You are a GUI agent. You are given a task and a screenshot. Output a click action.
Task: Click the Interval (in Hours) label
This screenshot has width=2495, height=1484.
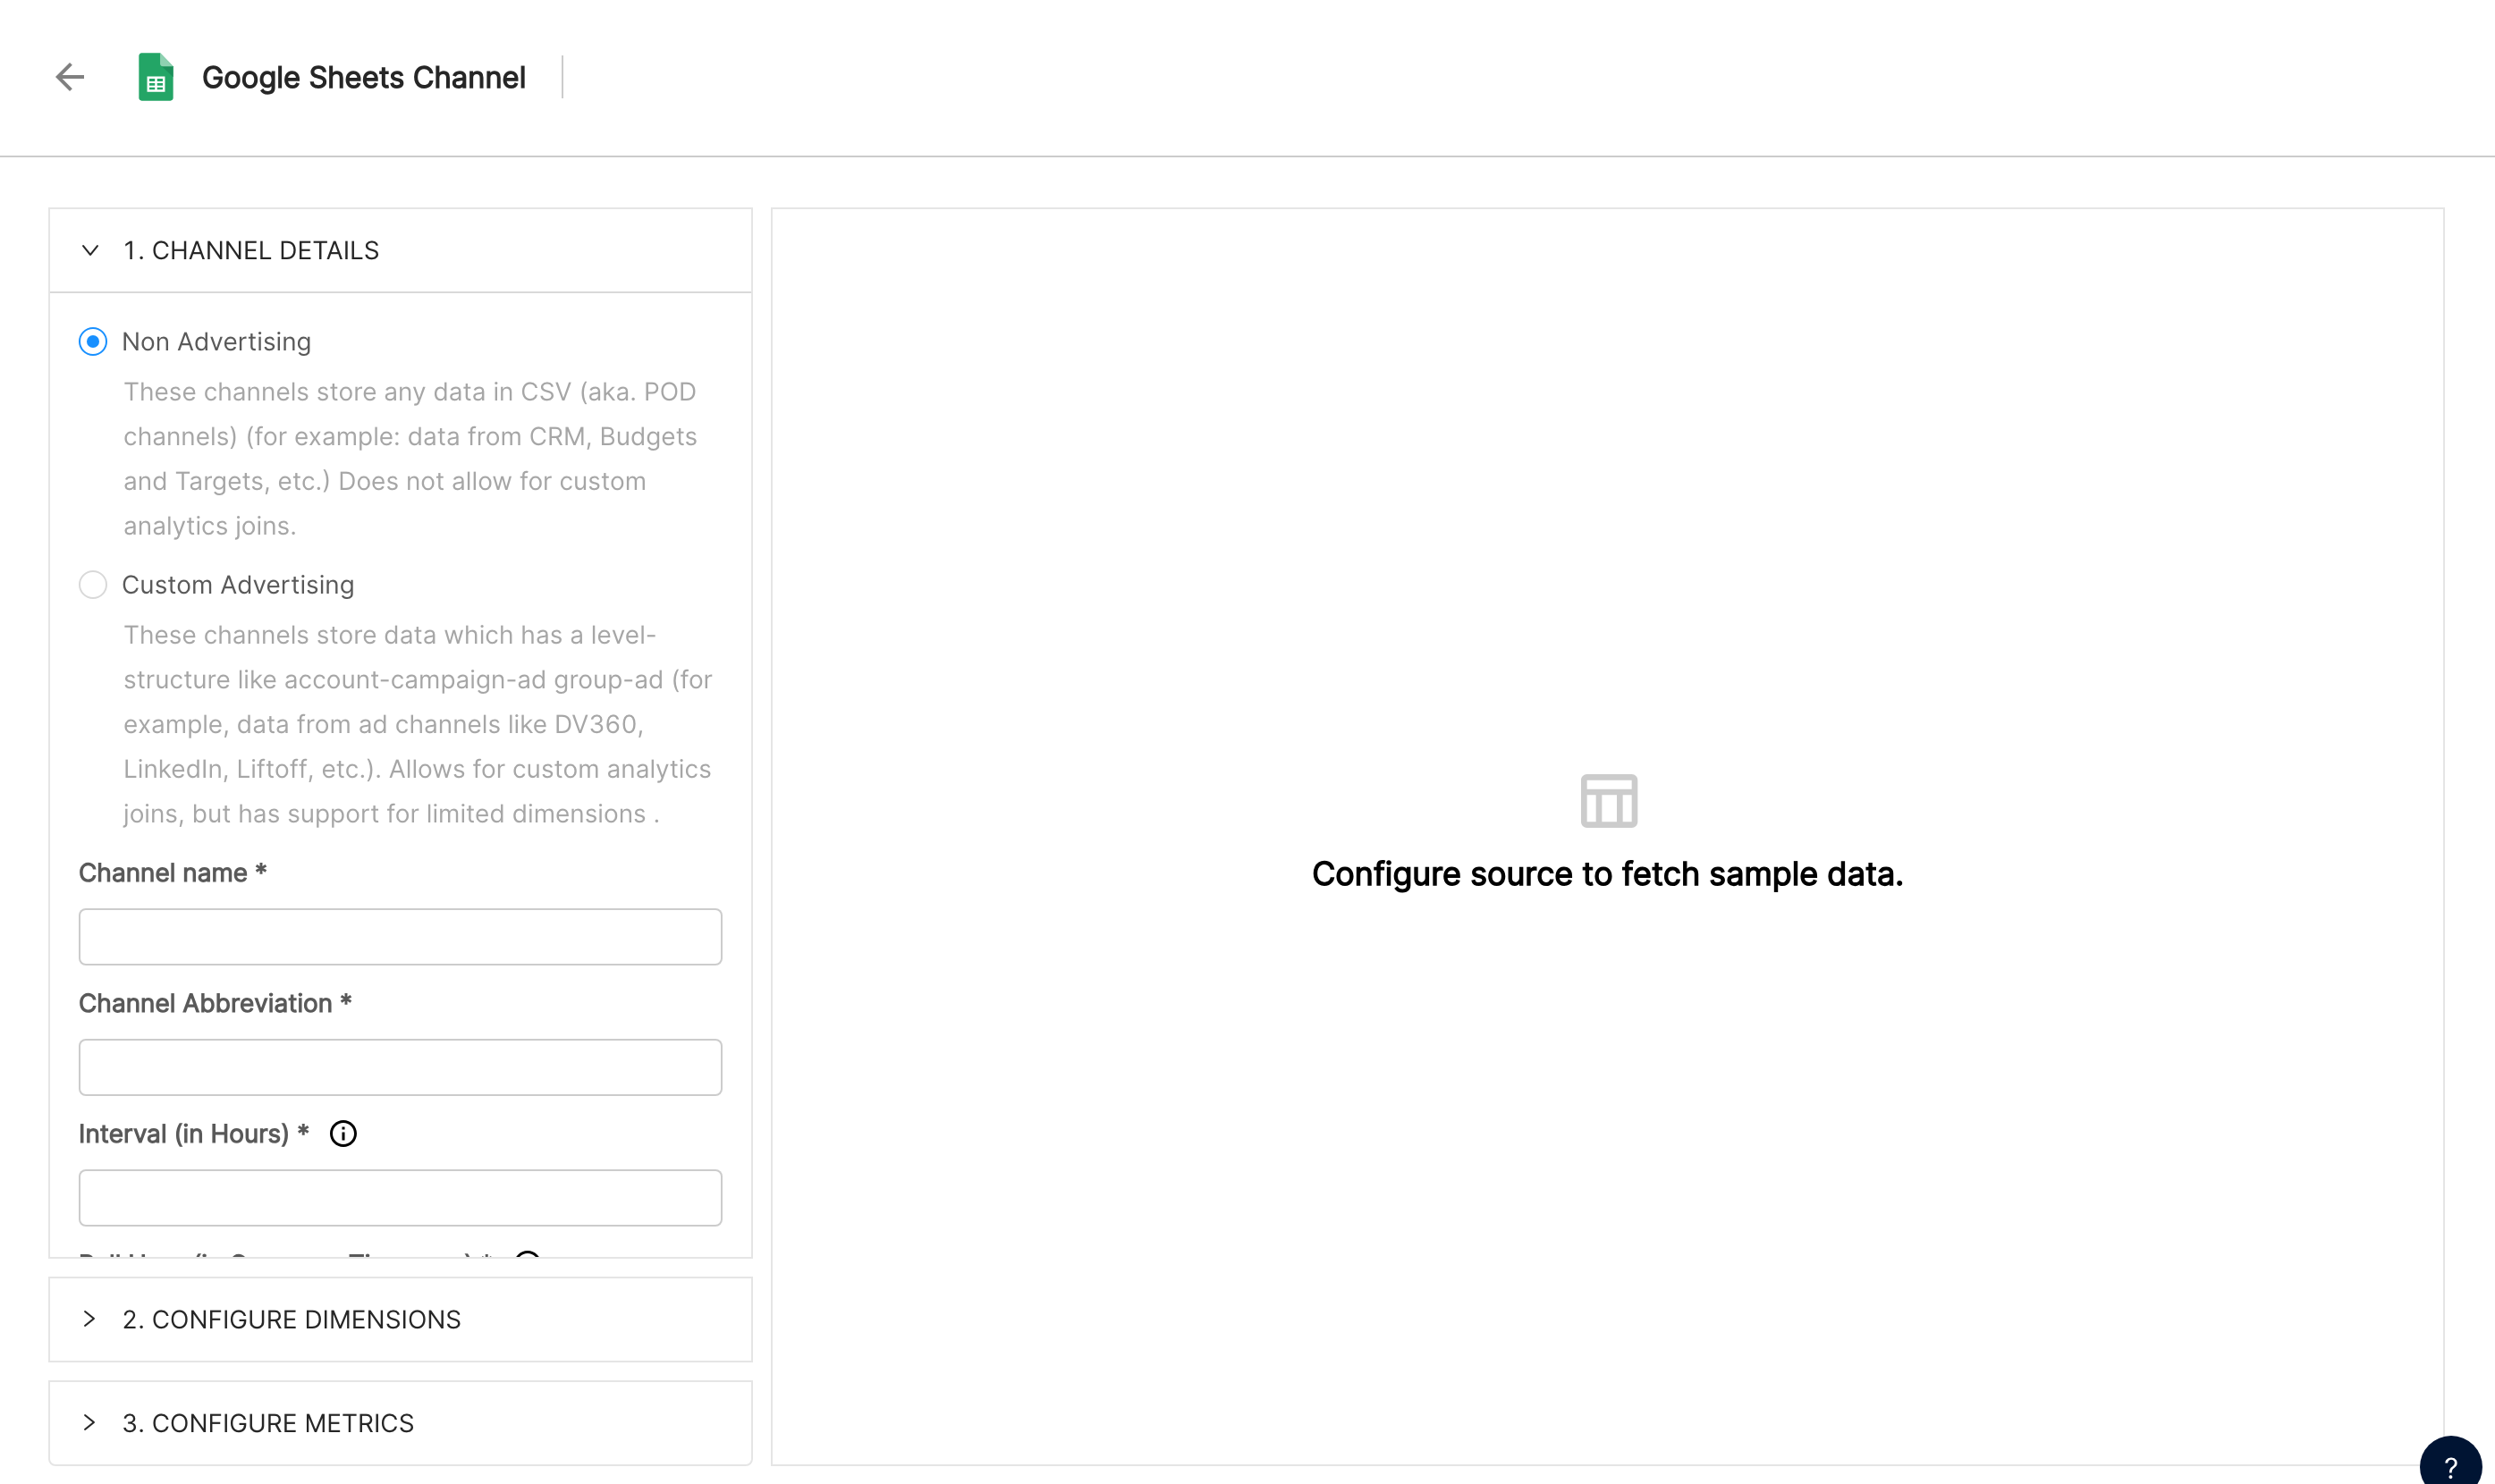194,1134
